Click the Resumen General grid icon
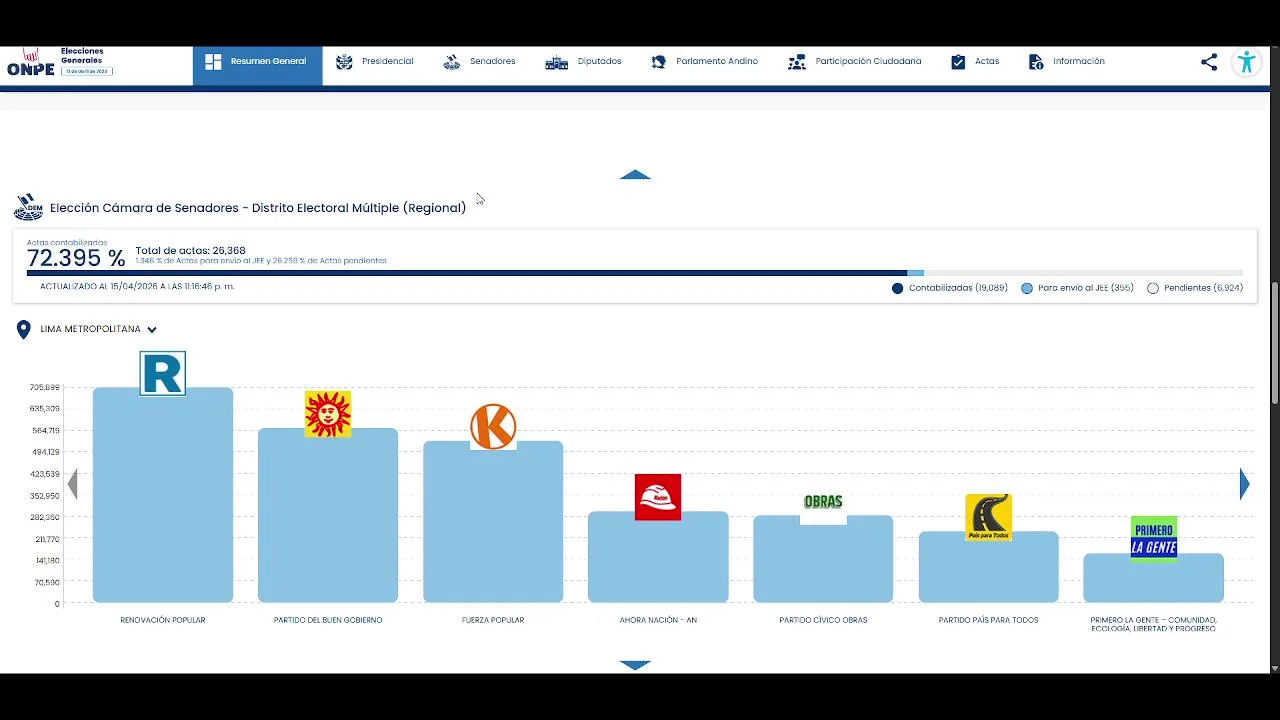 point(213,62)
